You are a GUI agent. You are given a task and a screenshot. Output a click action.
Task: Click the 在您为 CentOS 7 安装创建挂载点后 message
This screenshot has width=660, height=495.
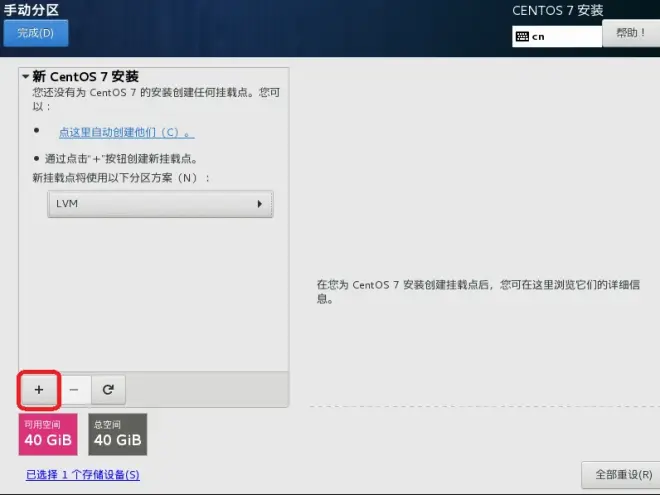(479, 292)
